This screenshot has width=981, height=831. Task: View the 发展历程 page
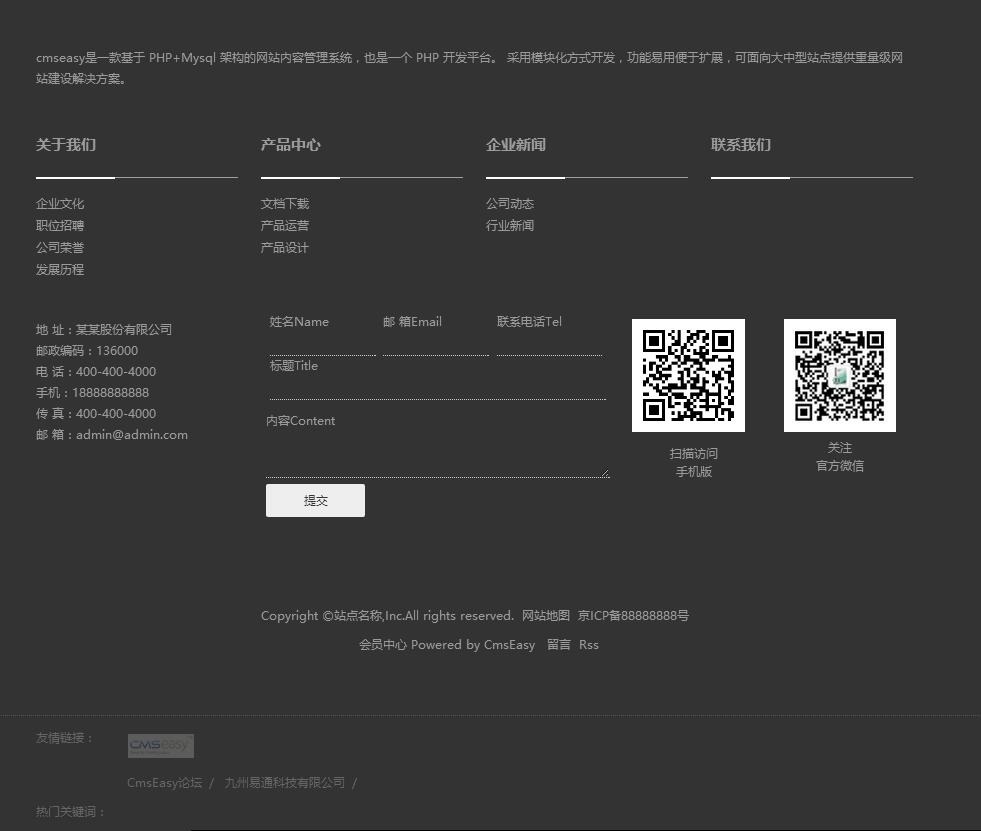(x=60, y=270)
